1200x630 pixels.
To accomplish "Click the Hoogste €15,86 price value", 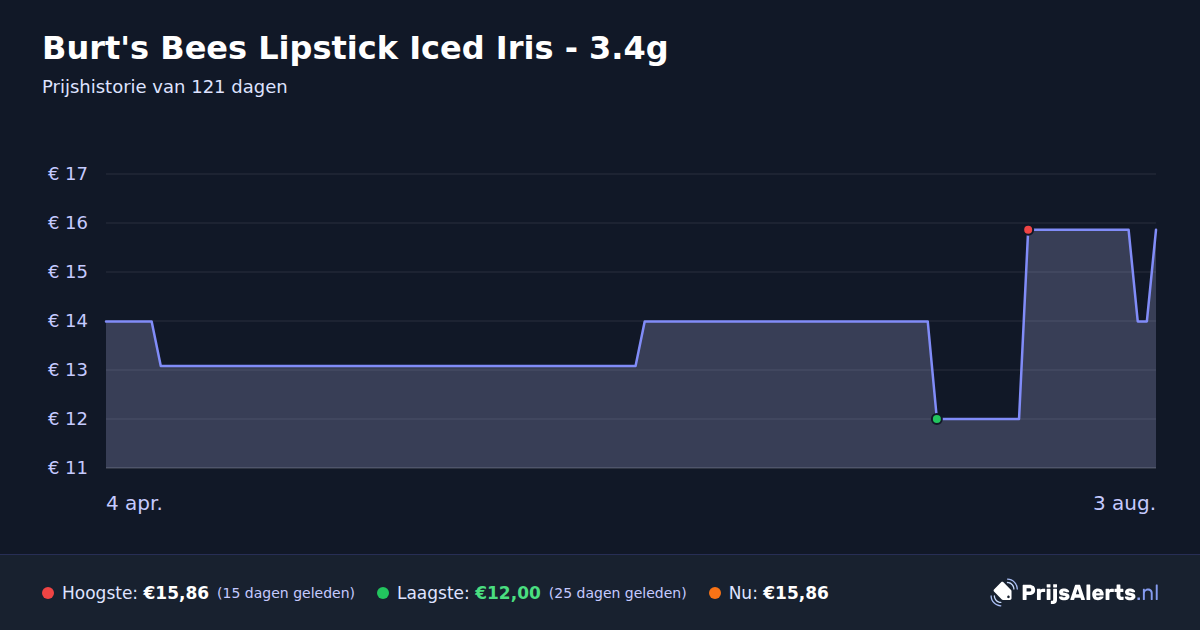I will pyautogui.click(x=176, y=593).
